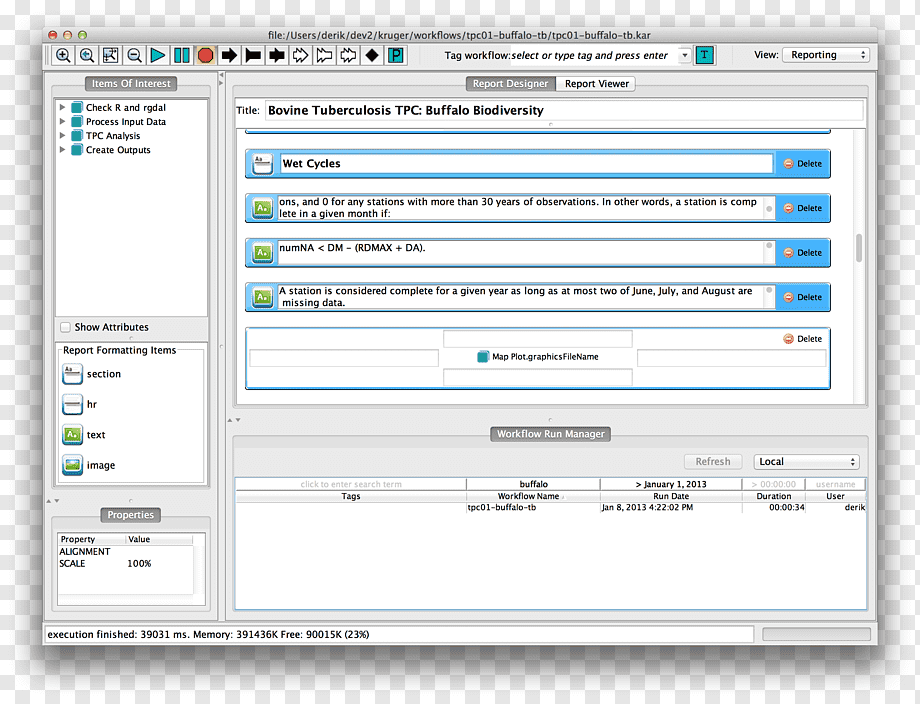Image resolution: width=920 pixels, height=704 pixels.
Task: Click the zoom out magnifier icon
Action: pyautogui.click(x=134, y=56)
